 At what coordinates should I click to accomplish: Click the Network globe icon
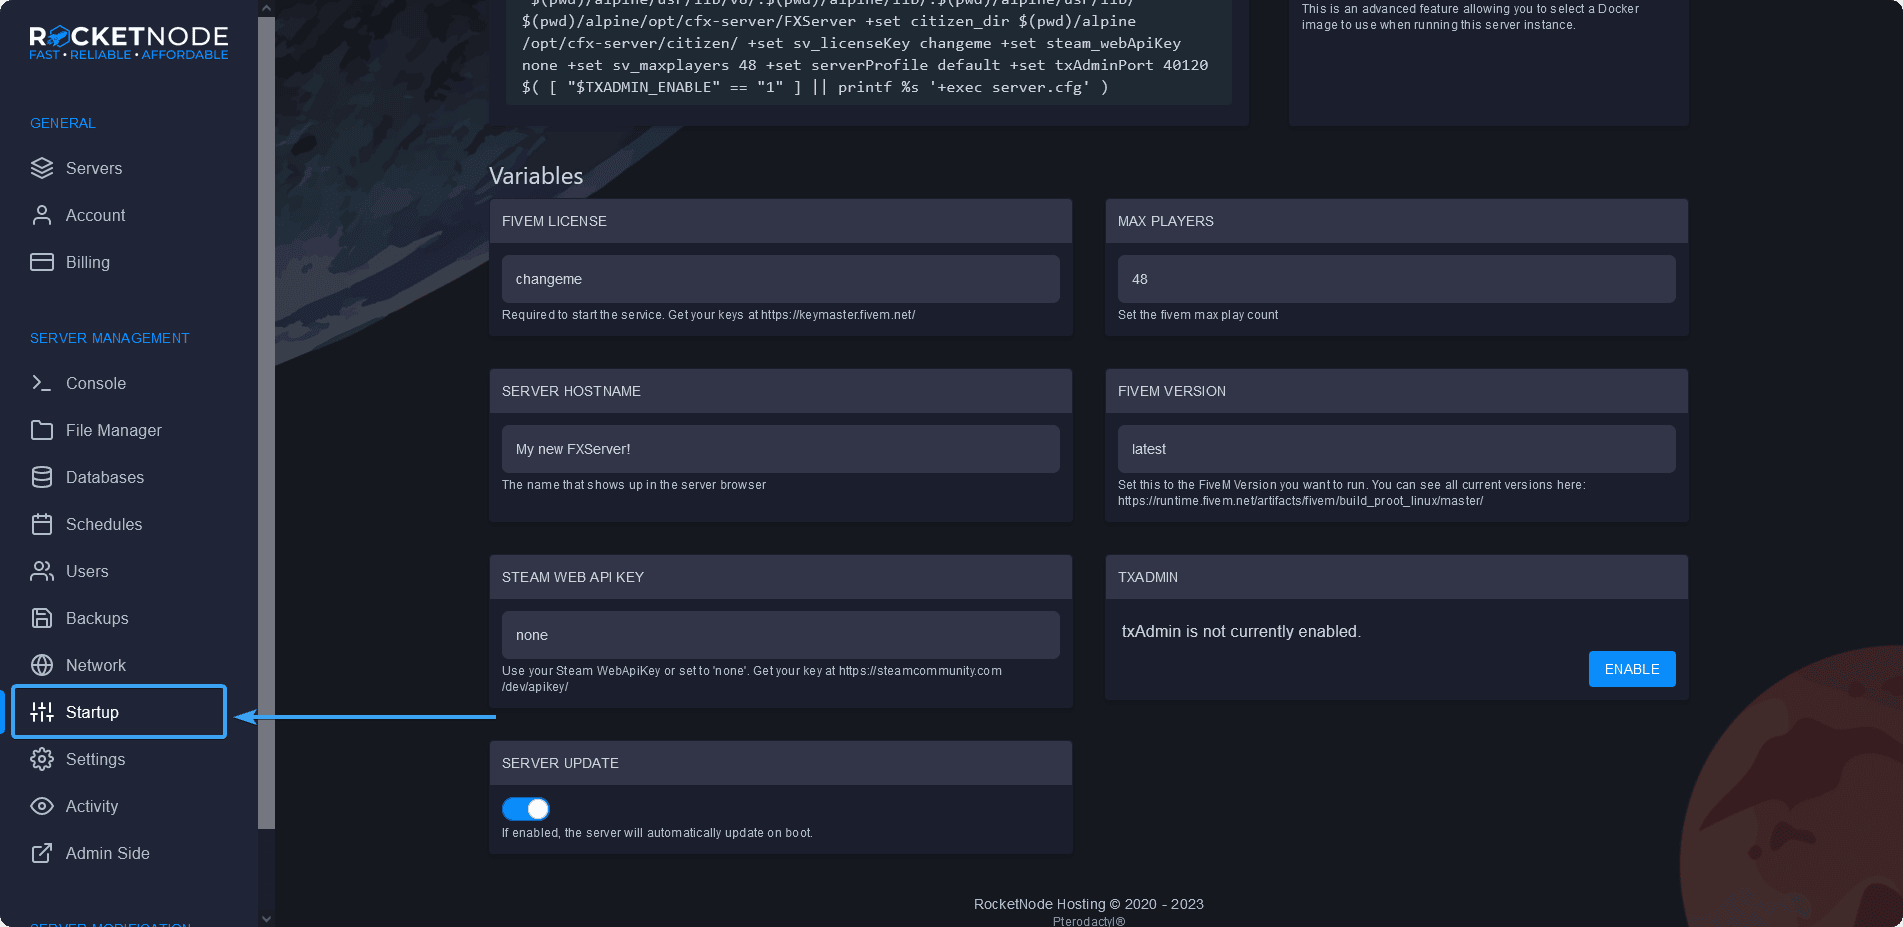point(42,665)
